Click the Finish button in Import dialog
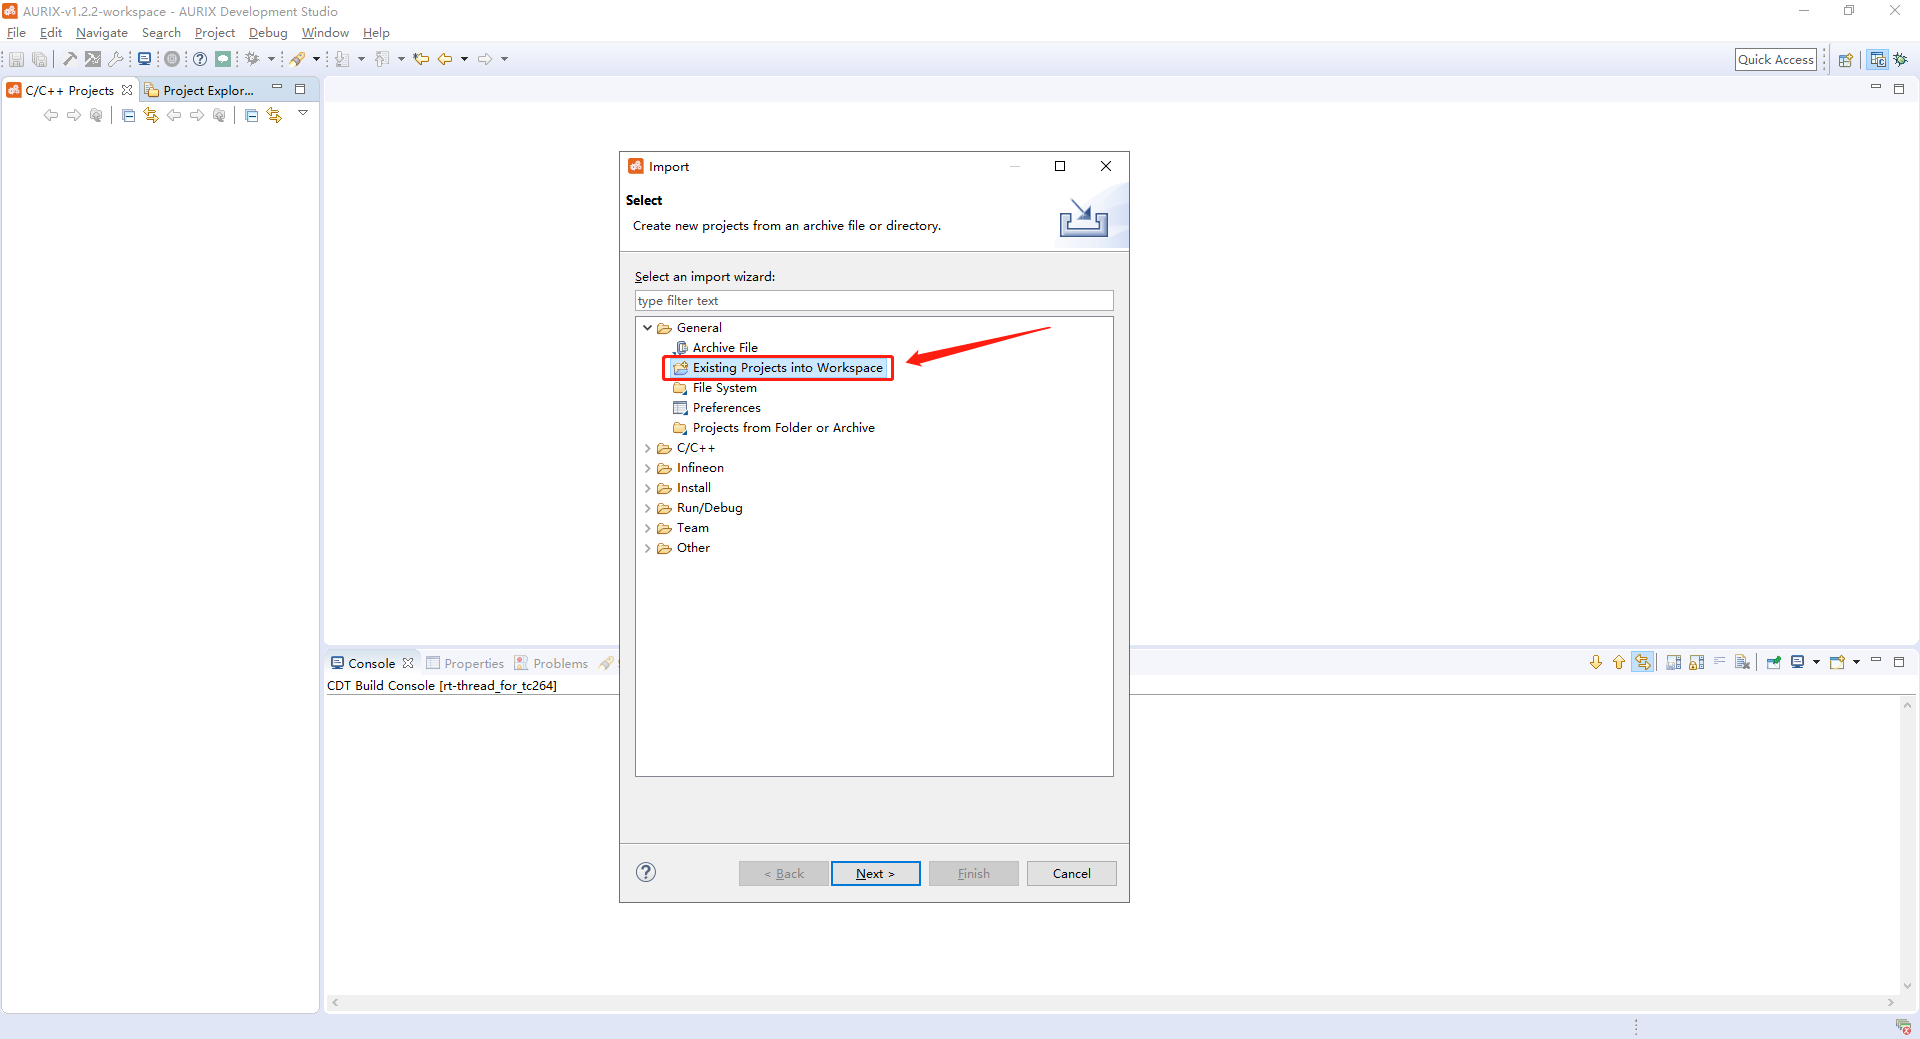The height and width of the screenshot is (1039, 1920). click(973, 873)
